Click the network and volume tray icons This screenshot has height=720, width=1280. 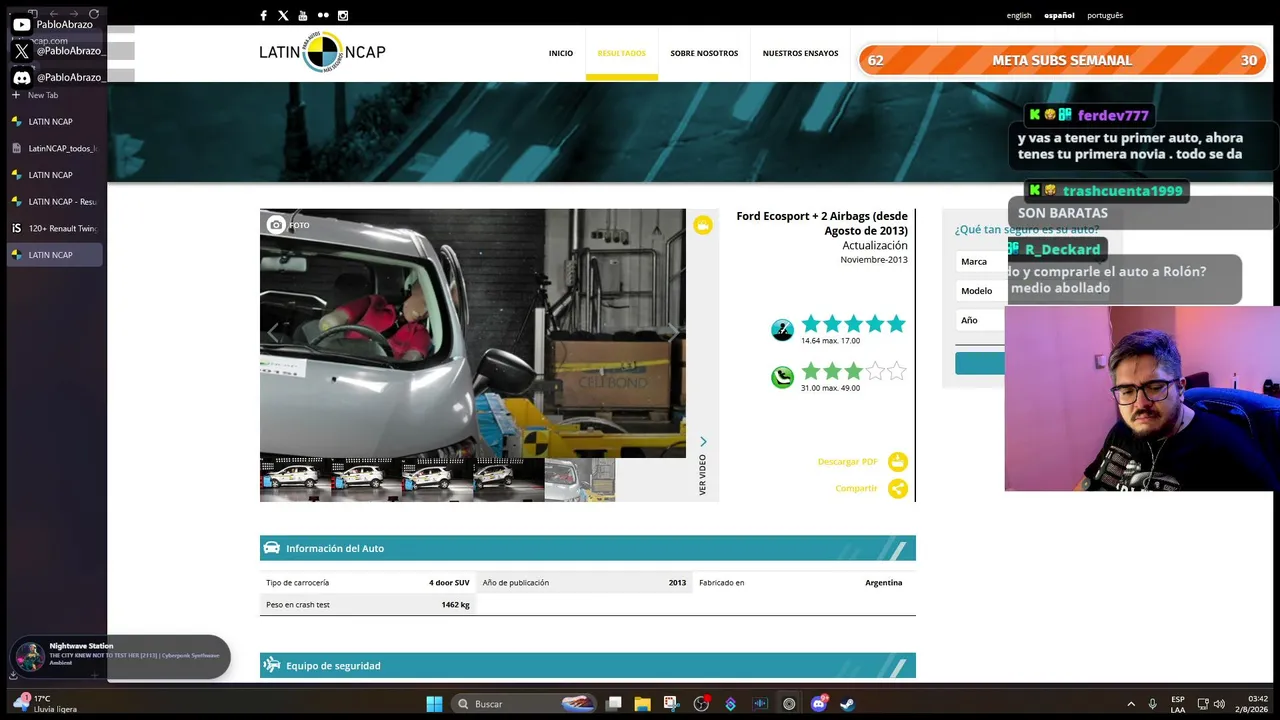tap(1211, 704)
